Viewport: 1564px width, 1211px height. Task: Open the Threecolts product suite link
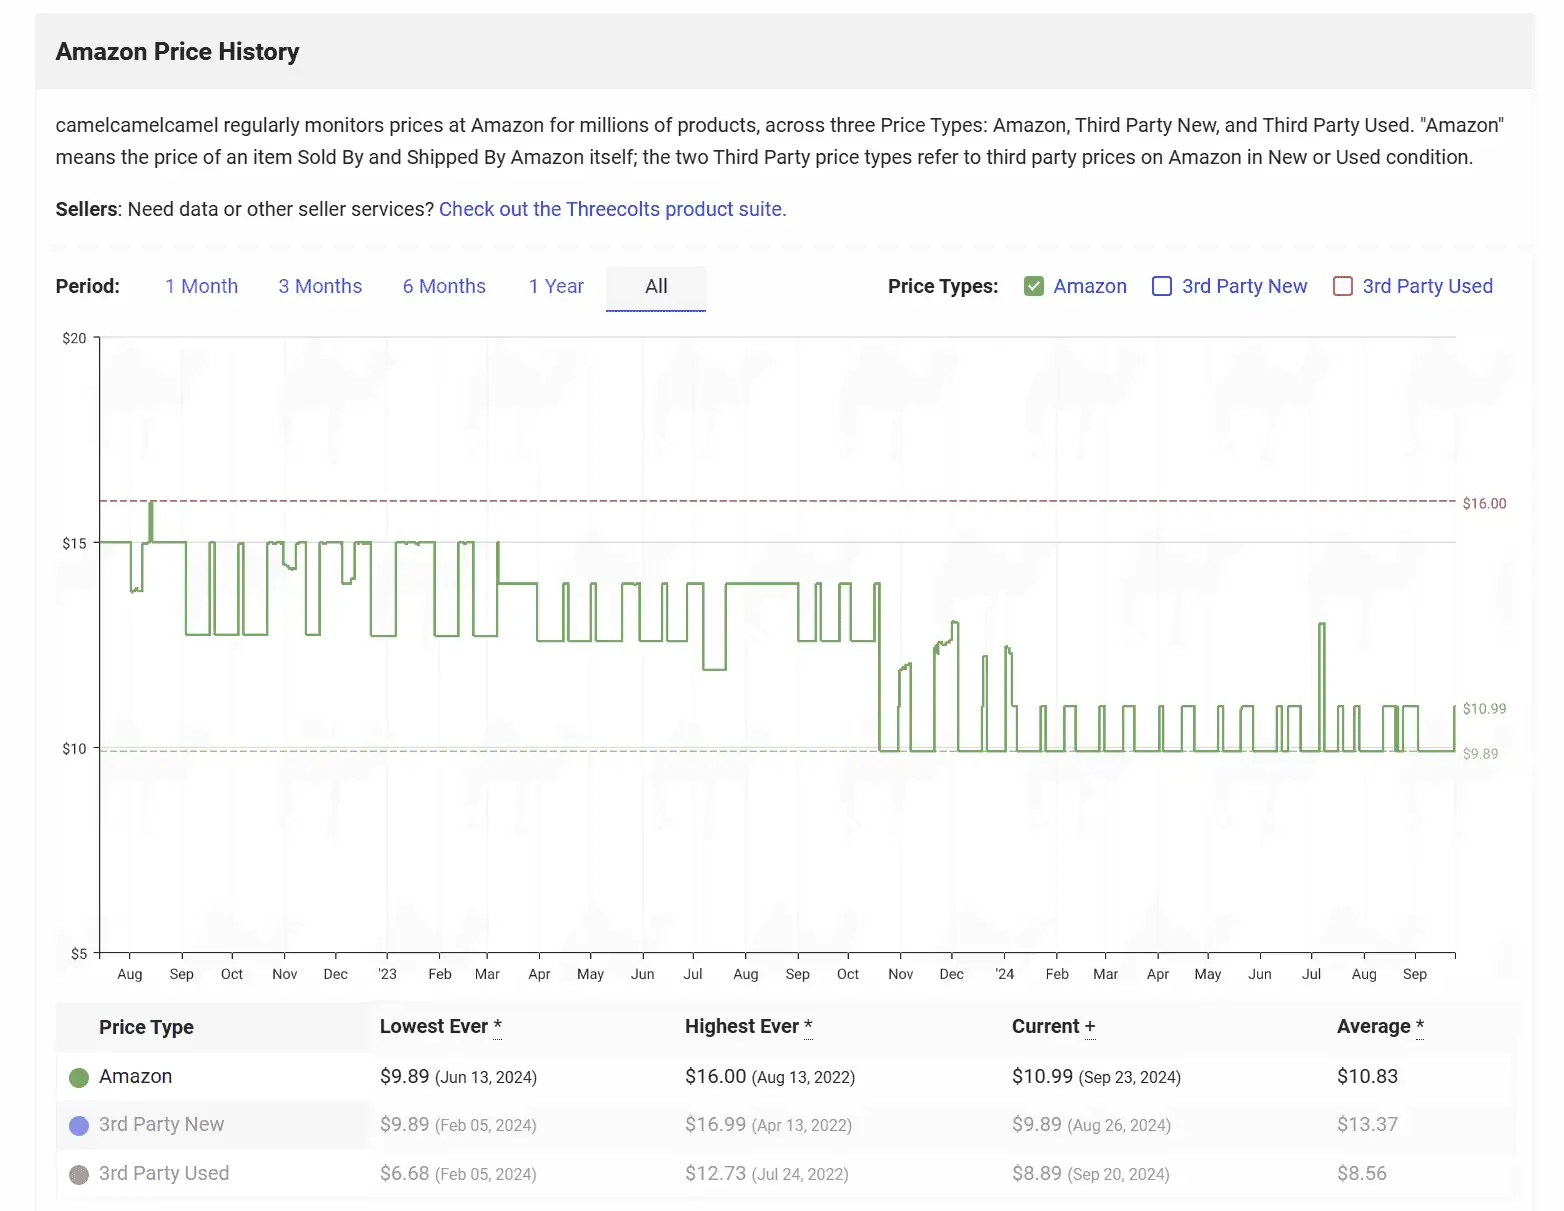tap(612, 209)
